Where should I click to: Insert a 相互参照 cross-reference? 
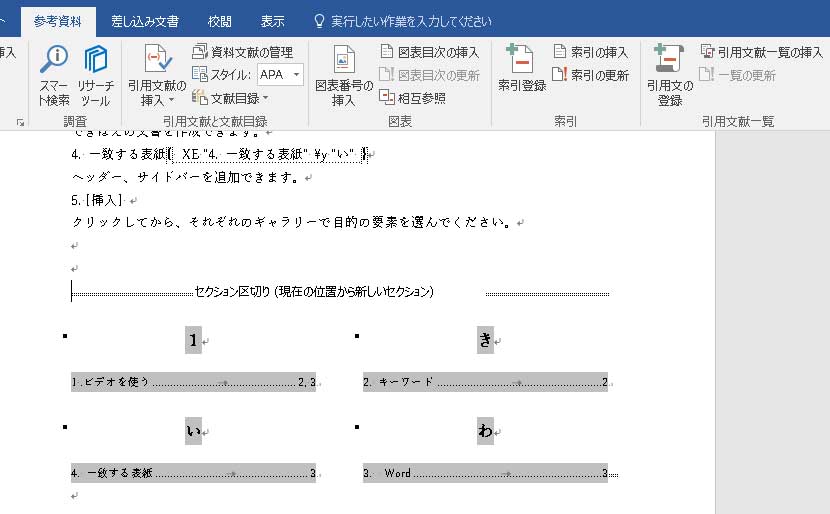pyautogui.click(x=414, y=97)
